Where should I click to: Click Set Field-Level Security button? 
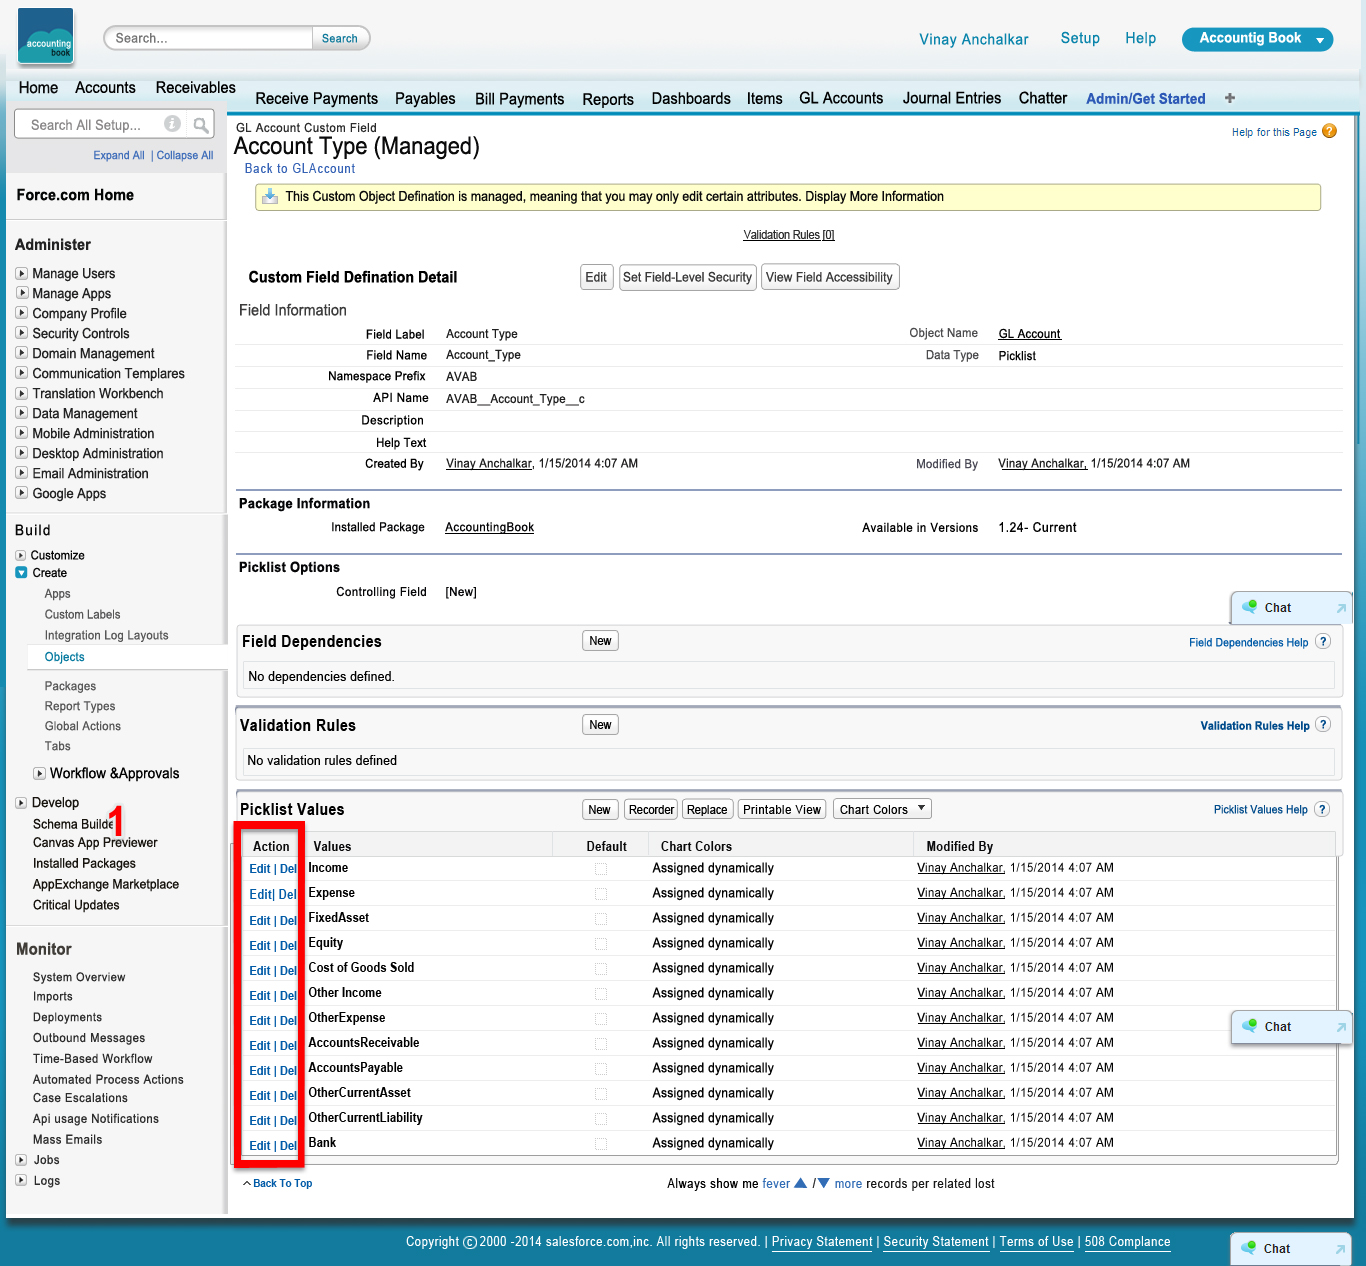tap(687, 277)
